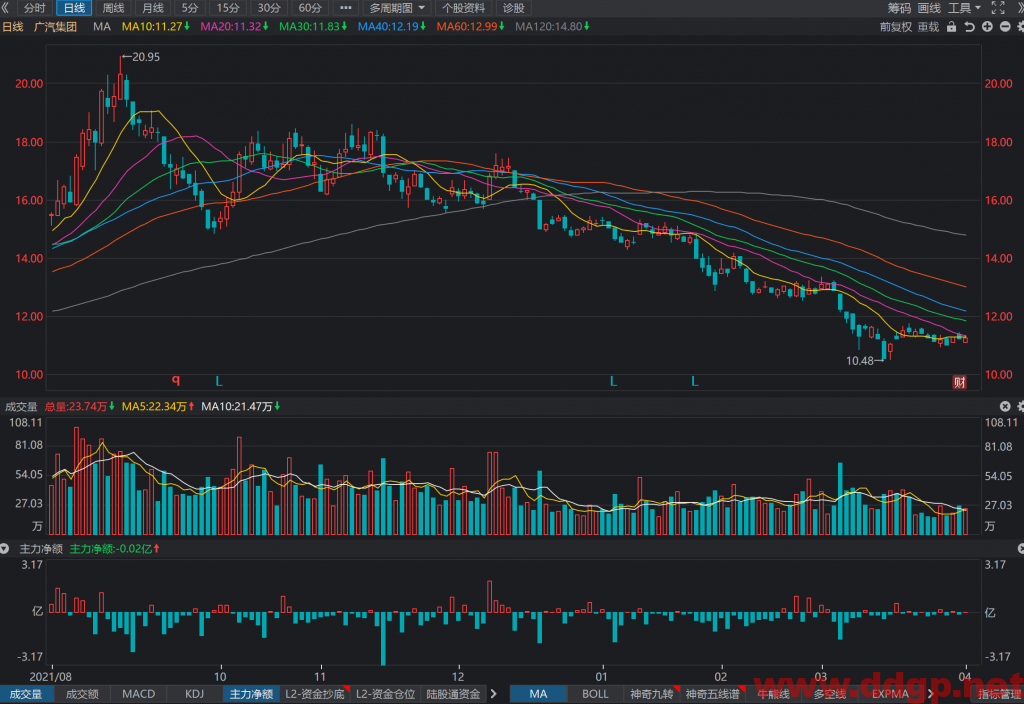Switch to the 周线 weekly tab
The image size is (1024, 704).
[114, 8]
